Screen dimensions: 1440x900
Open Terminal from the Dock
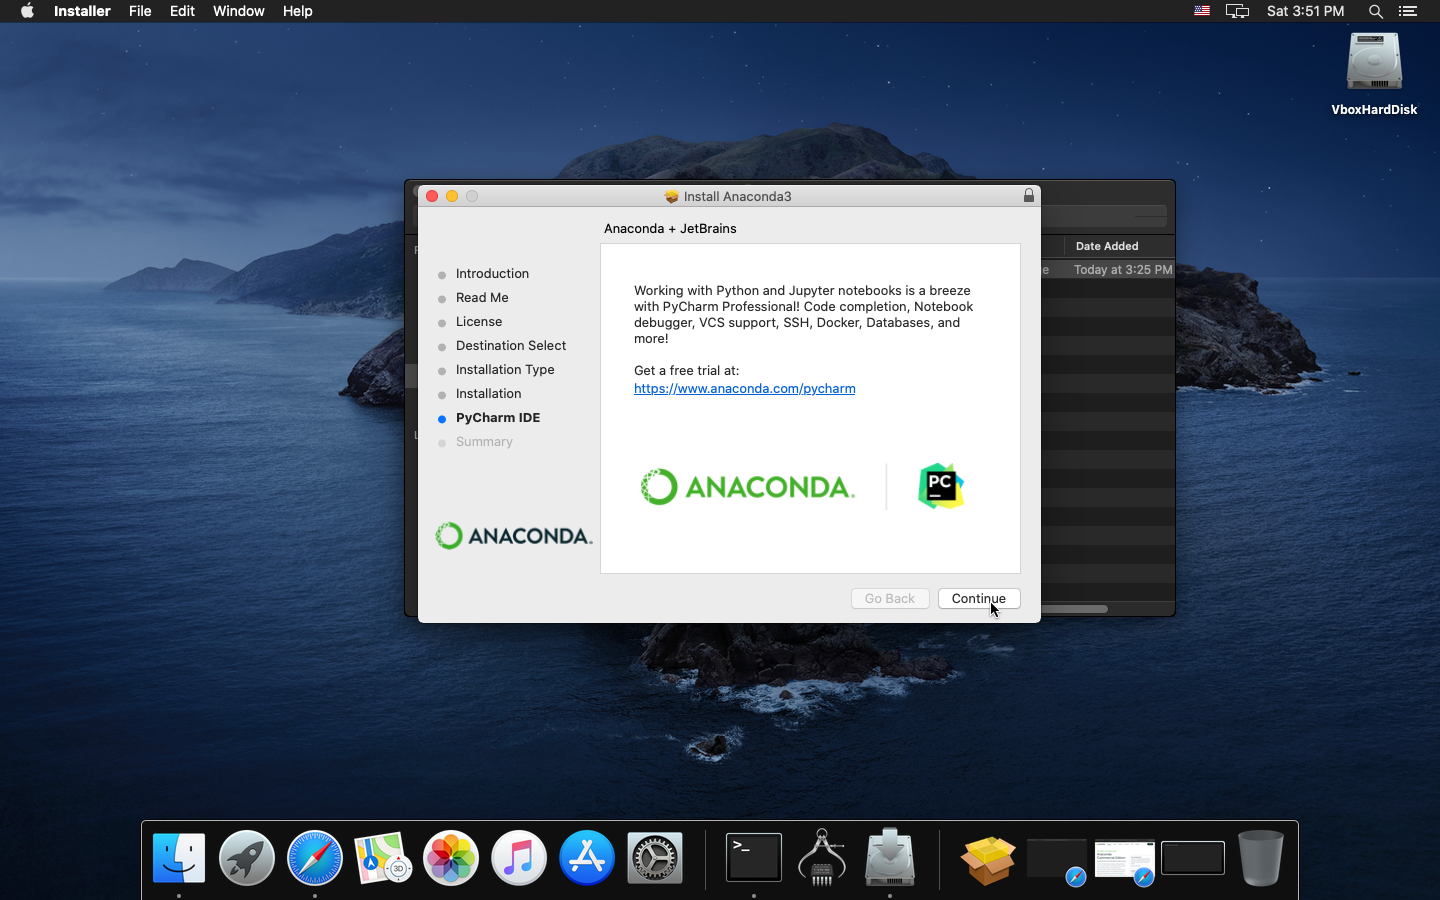click(754, 858)
